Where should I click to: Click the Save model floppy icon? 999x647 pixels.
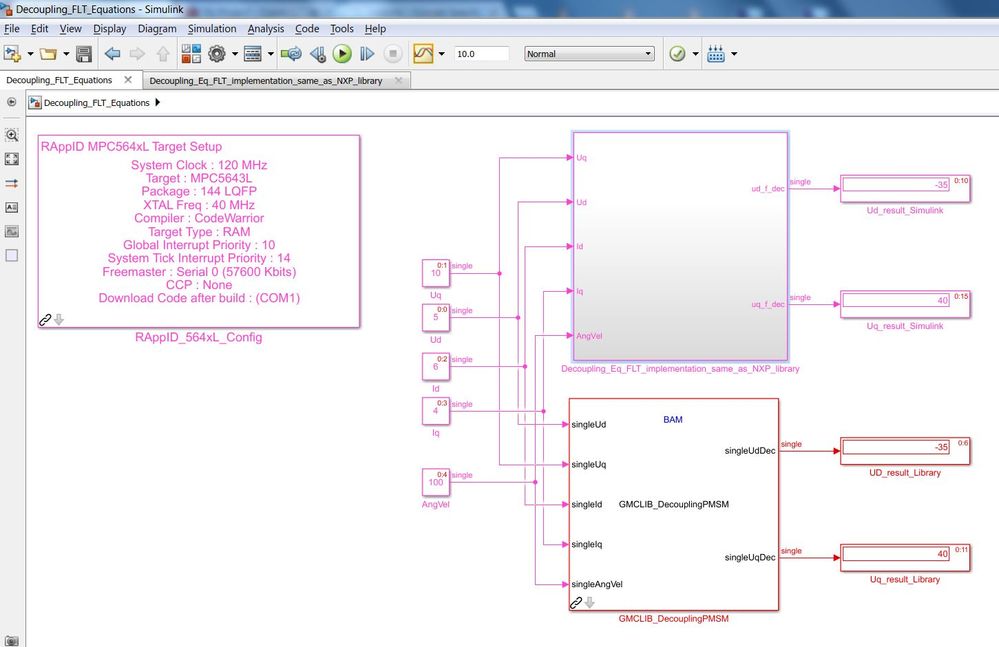coord(83,54)
